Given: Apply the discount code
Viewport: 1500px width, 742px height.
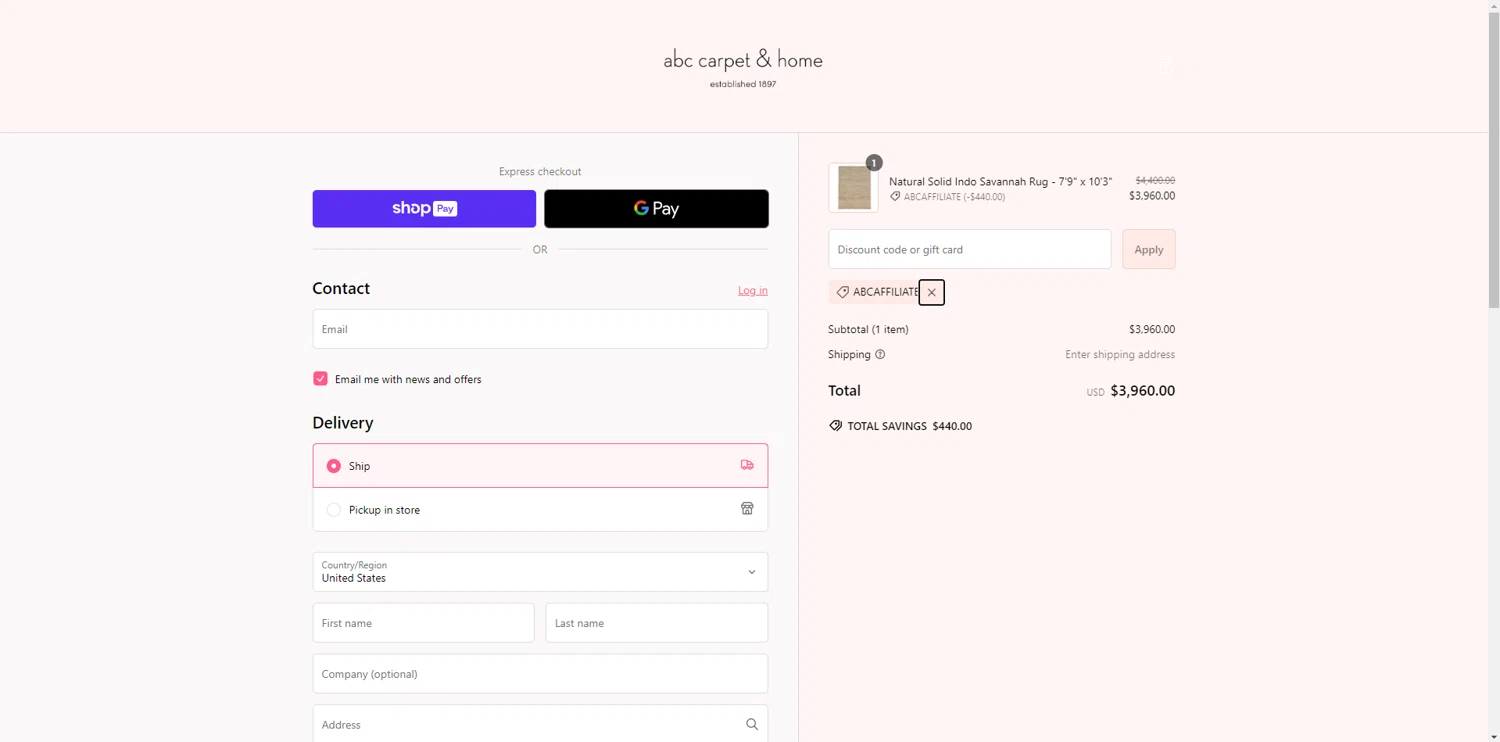Looking at the screenshot, I should pyautogui.click(x=1148, y=249).
